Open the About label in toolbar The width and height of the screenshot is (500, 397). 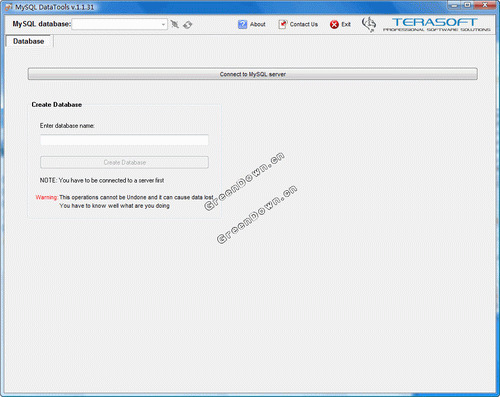(x=258, y=24)
